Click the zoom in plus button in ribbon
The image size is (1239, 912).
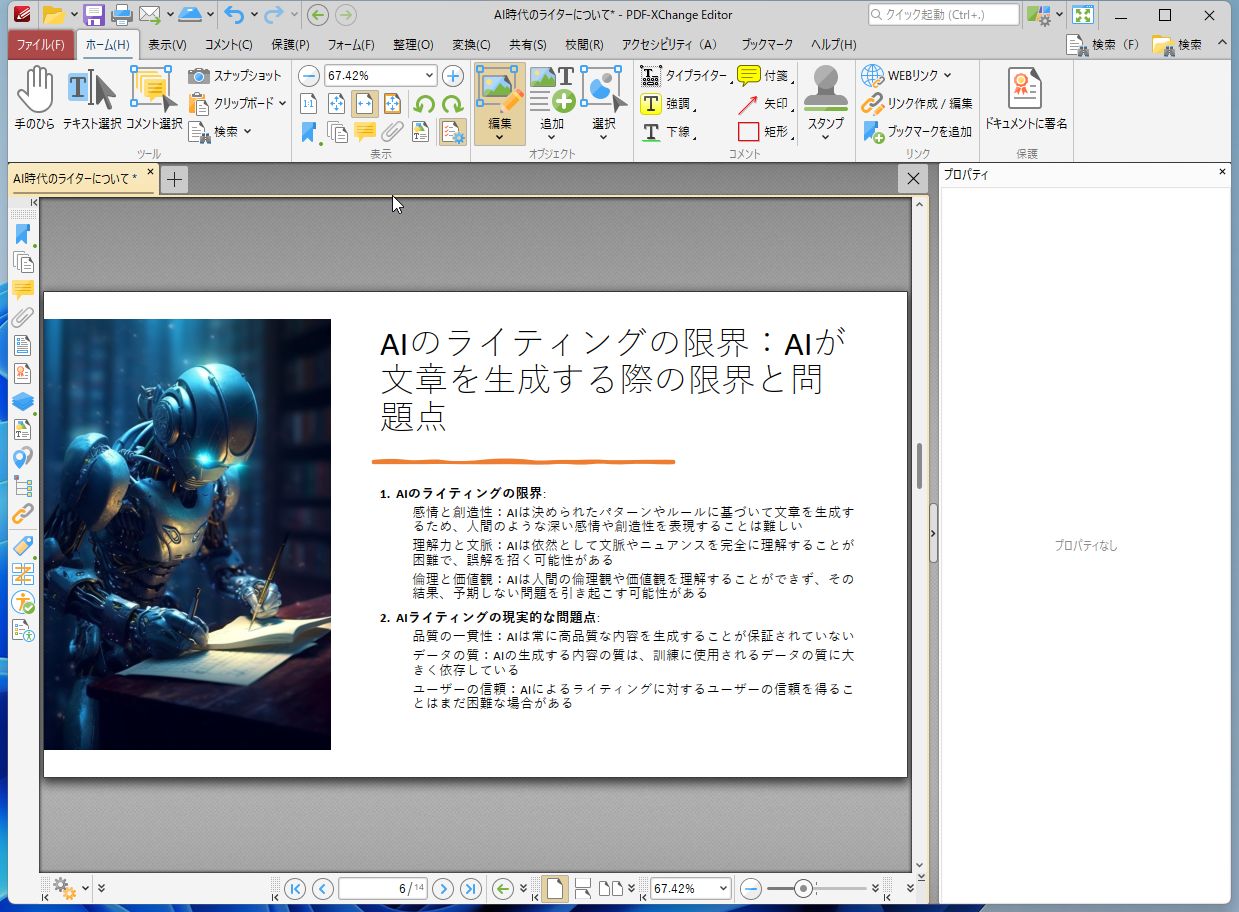point(453,76)
